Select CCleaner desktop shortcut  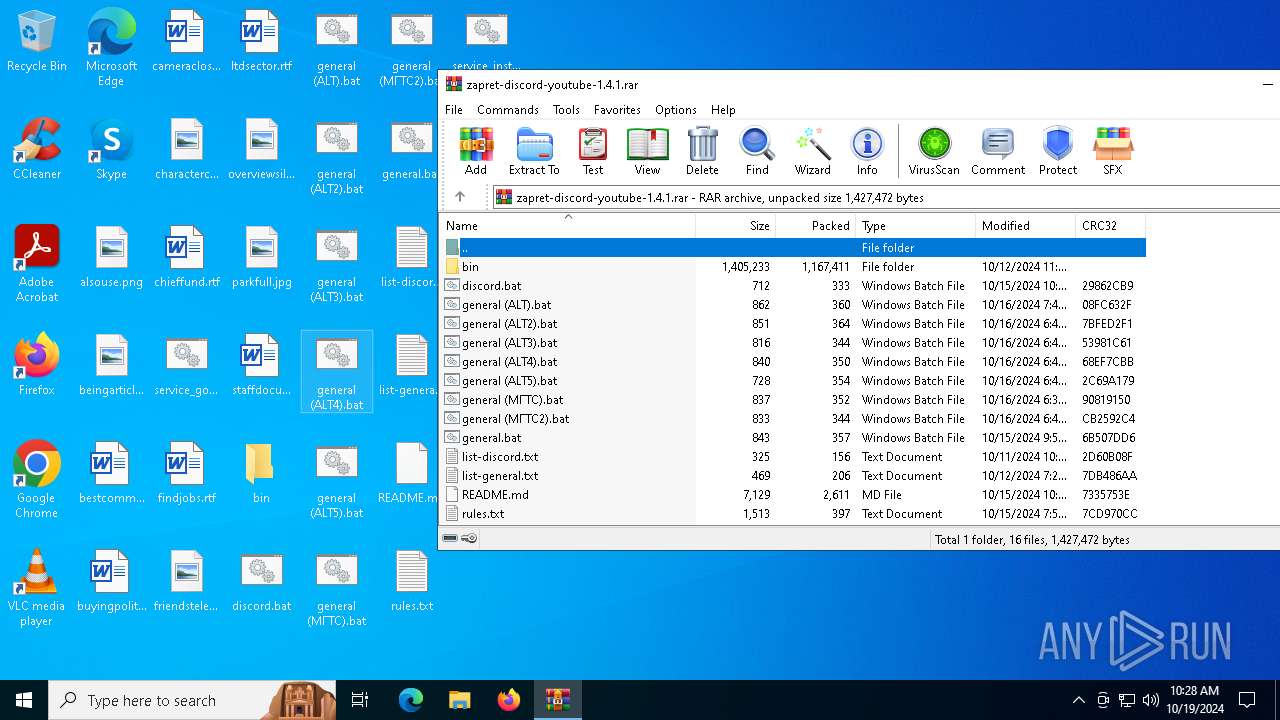(x=37, y=149)
